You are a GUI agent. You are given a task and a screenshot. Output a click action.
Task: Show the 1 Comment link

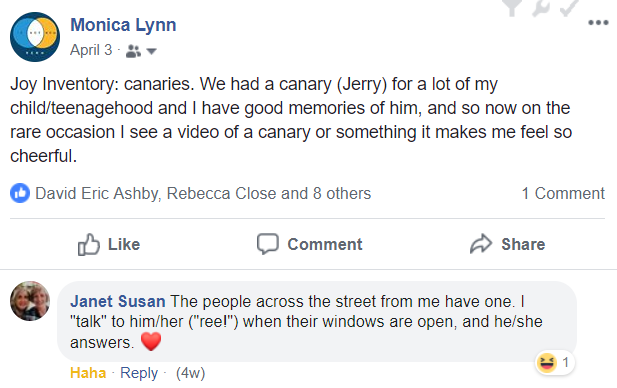pyautogui.click(x=563, y=194)
